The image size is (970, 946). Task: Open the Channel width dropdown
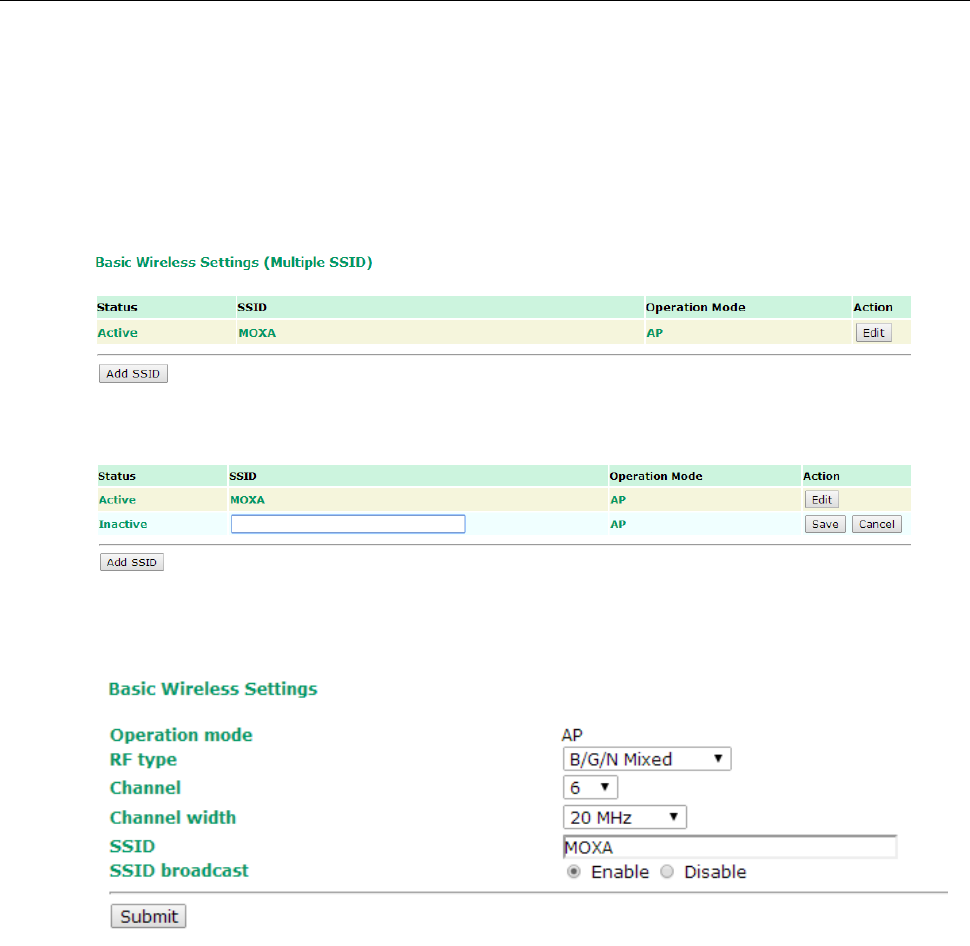[x=625, y=817]
